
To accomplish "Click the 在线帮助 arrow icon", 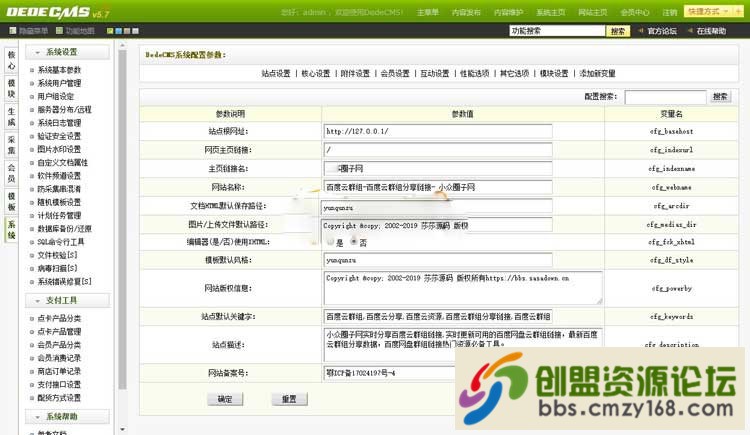I will (690, 31).
